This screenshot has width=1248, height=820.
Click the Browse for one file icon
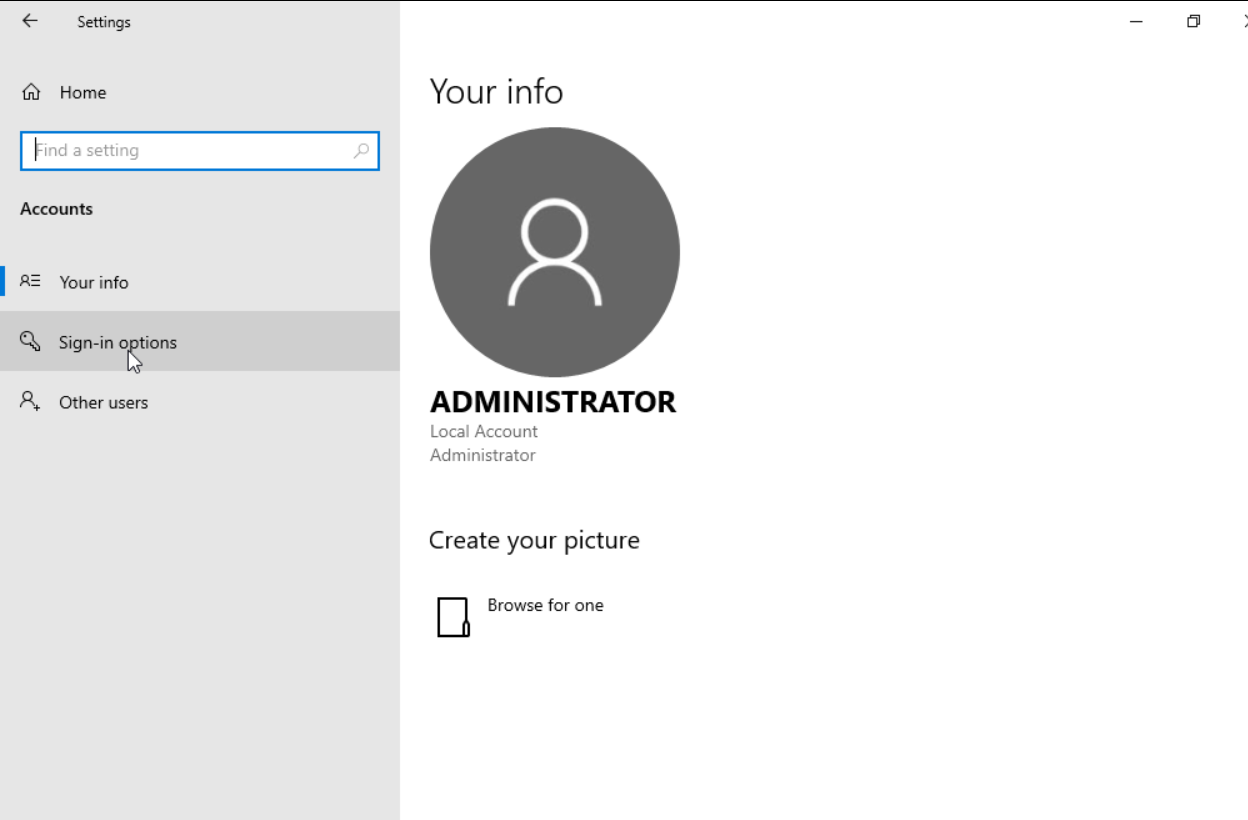[x=453, y=617]
